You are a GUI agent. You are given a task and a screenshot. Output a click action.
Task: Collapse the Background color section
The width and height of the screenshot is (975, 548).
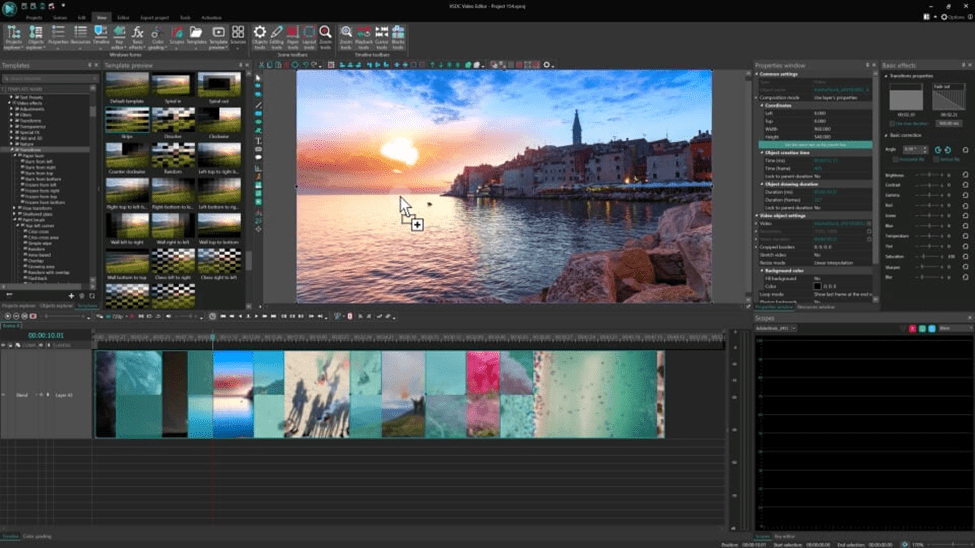[x=762, y=271]
